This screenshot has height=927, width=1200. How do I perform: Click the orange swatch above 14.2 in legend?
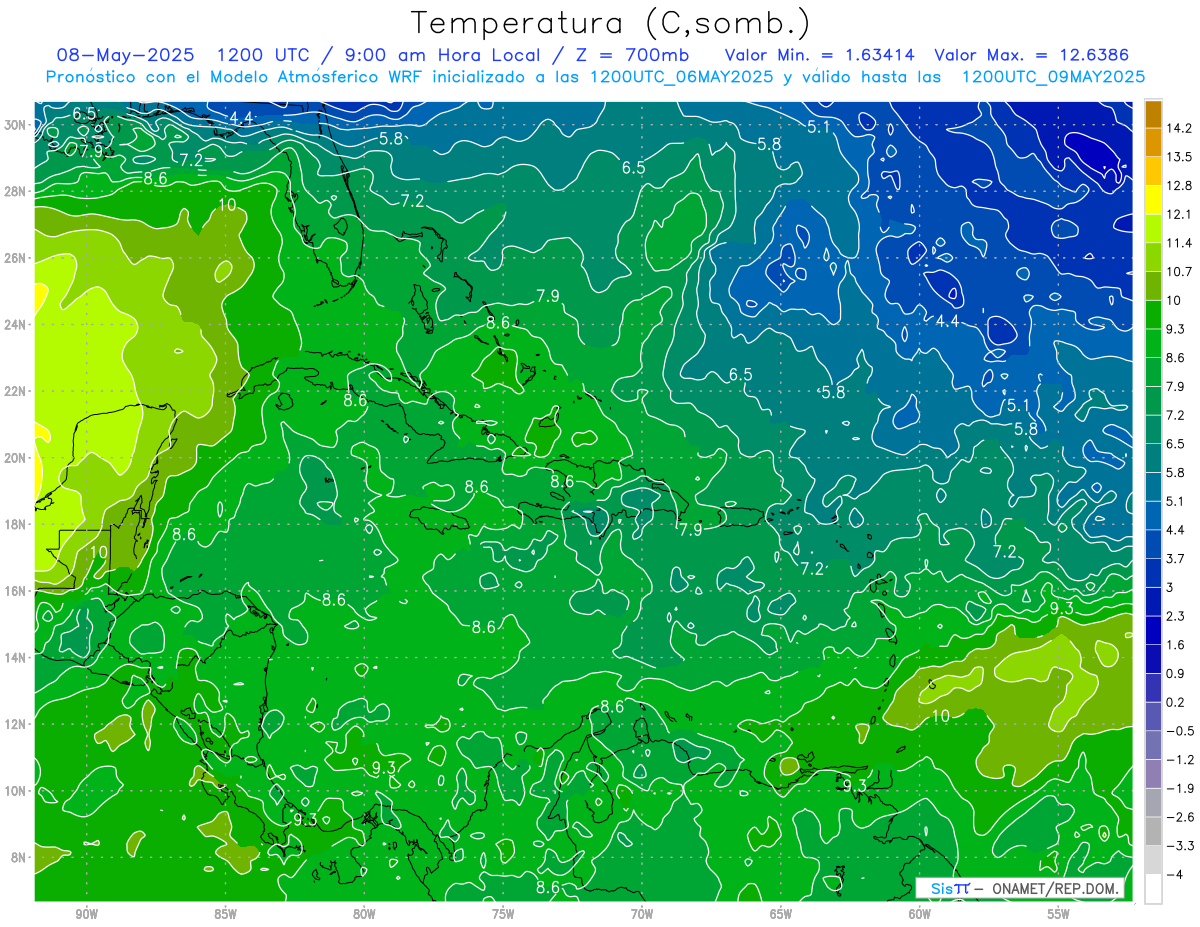coord(1153,114)
